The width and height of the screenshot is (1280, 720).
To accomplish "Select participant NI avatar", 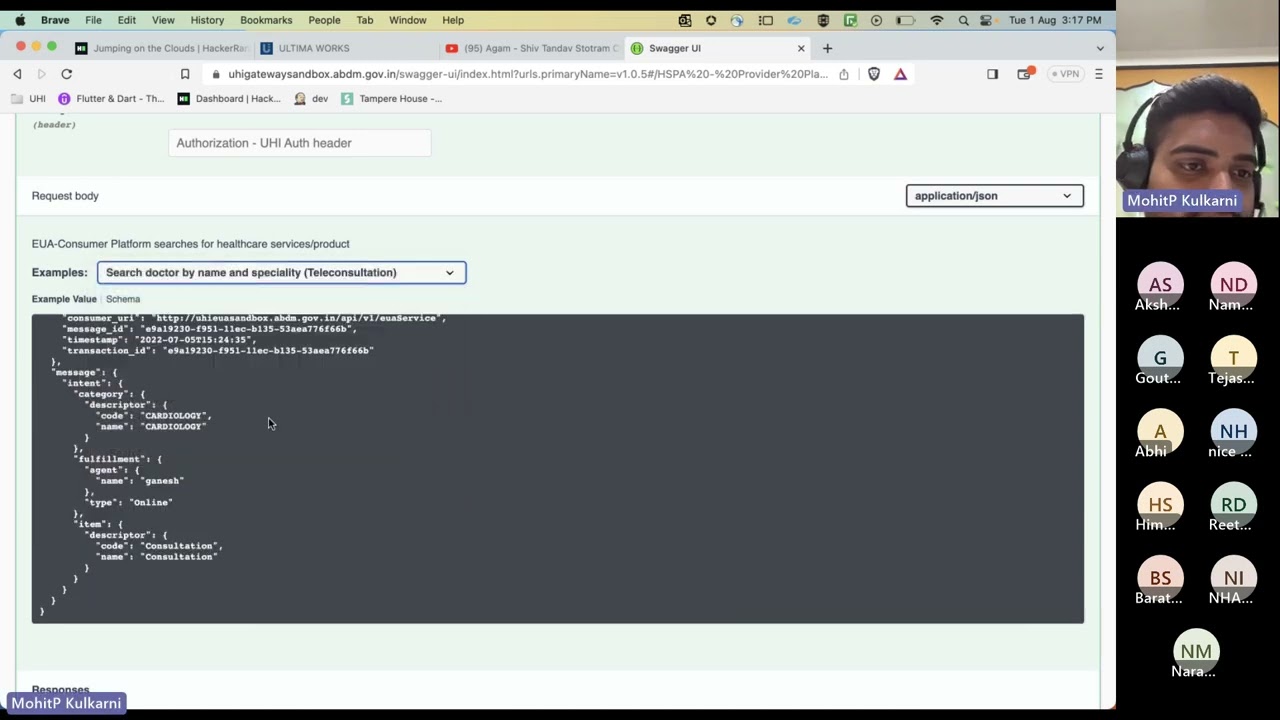I will pyautogui.click(x=1233, y=578).
